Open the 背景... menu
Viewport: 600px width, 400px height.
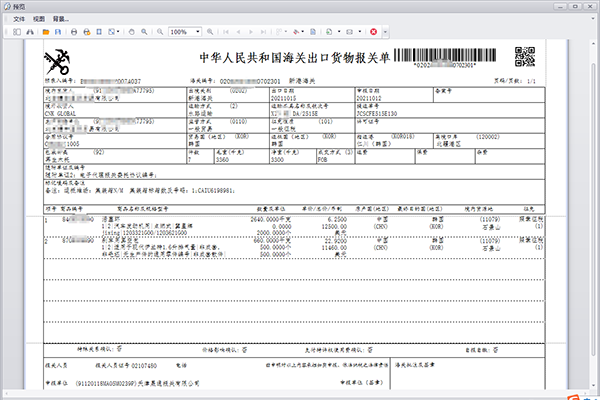point(61,19)
